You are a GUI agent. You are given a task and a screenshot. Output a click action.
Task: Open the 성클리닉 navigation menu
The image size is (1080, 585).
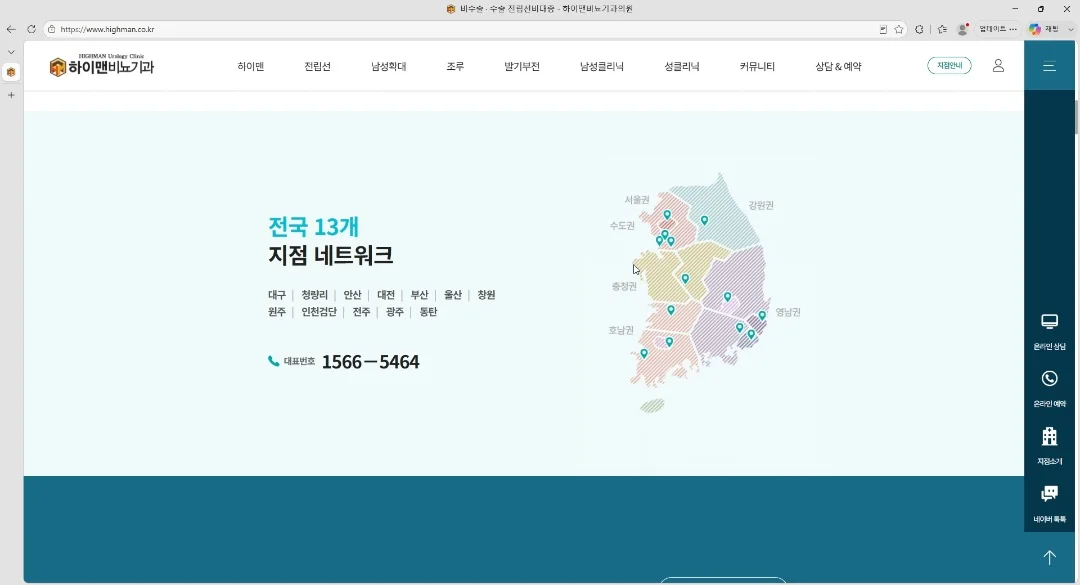682,67
